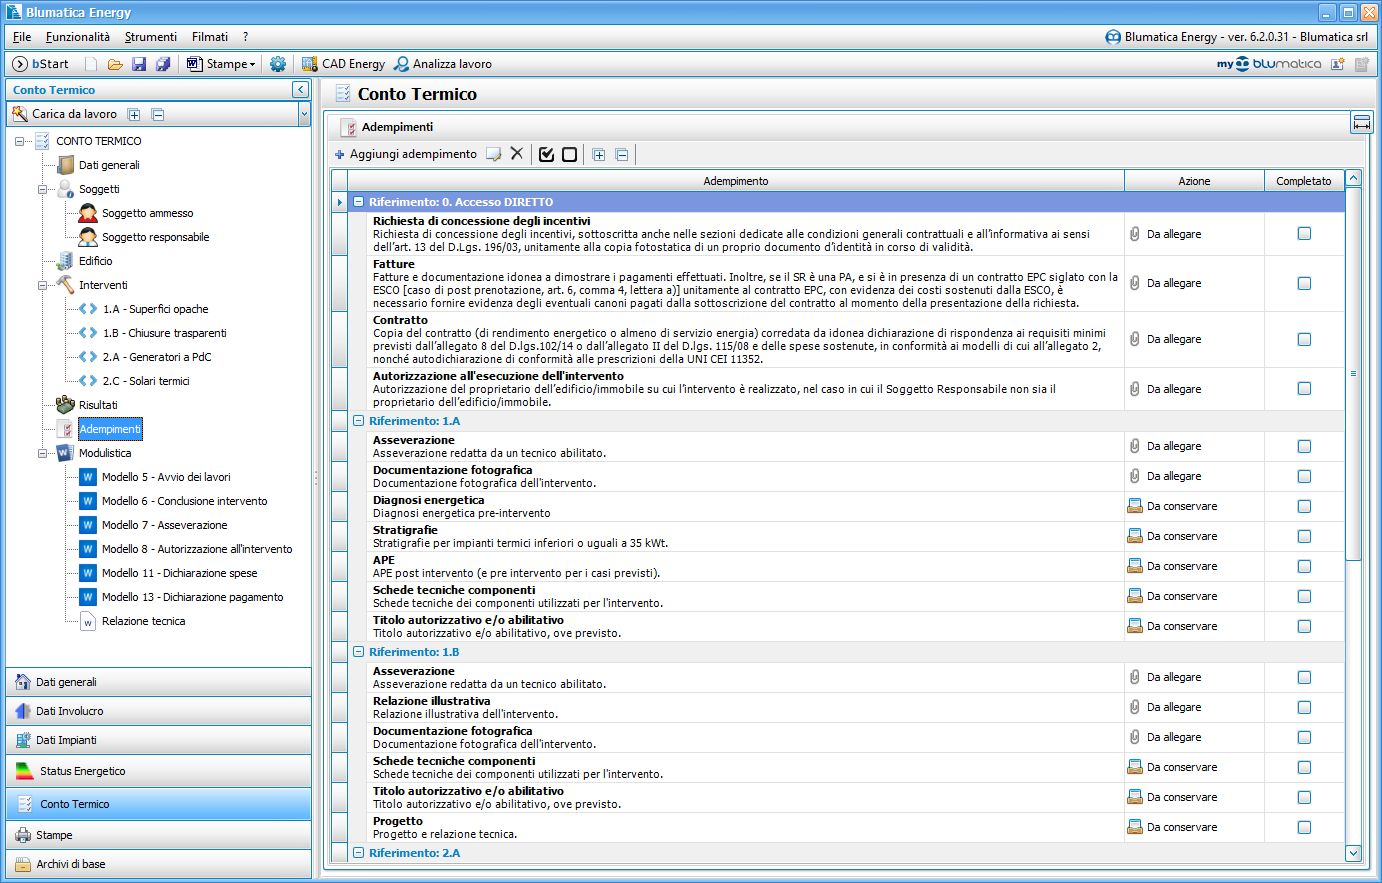Collapse the Modulistica tree node
Image resolution: width=1382 pixels, height=883 pixels.
pos(43,453)
